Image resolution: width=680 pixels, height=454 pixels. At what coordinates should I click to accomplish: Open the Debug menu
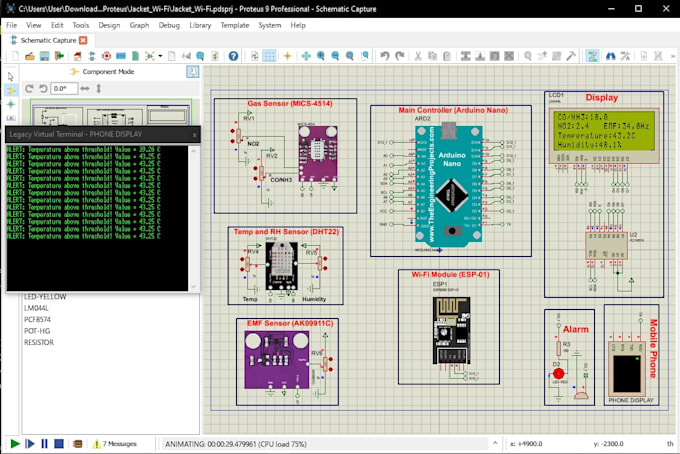169,25
